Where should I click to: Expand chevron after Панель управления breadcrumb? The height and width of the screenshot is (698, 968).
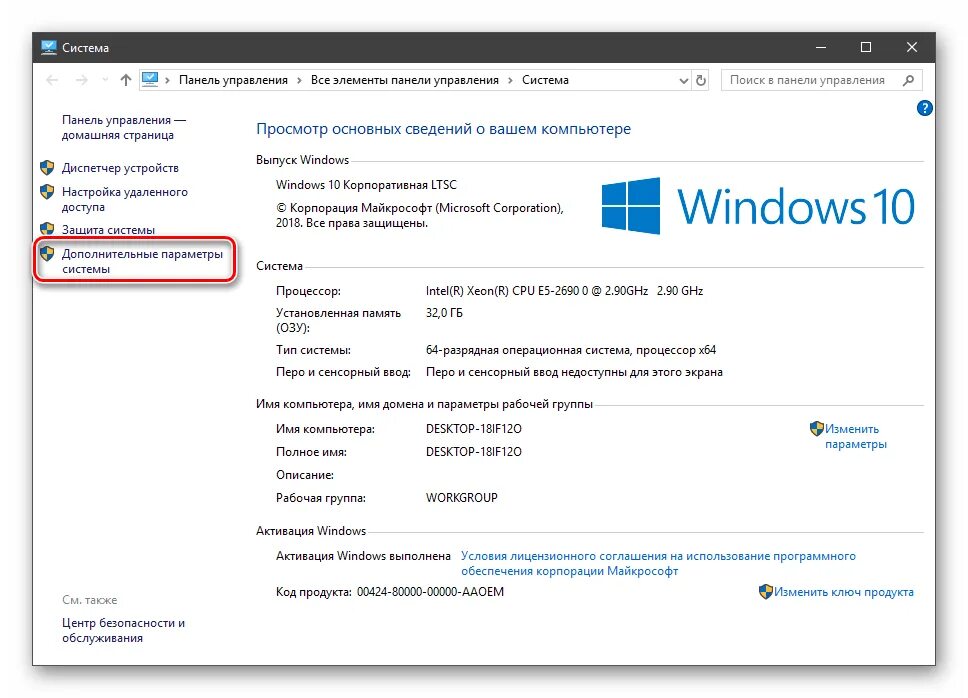(299, 80)
